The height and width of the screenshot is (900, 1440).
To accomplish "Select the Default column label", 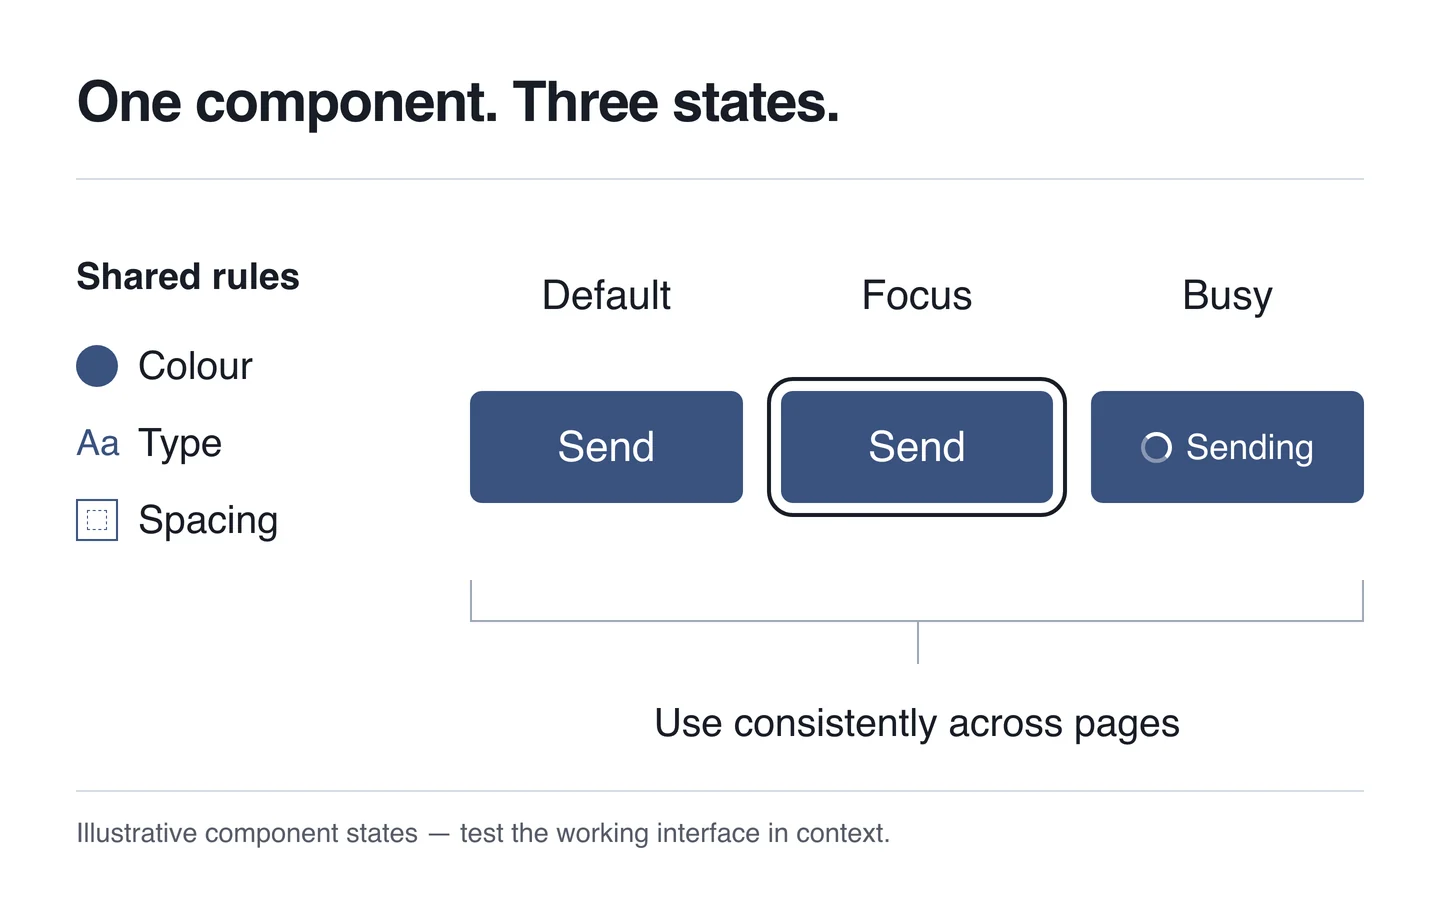I will [606, 296].
